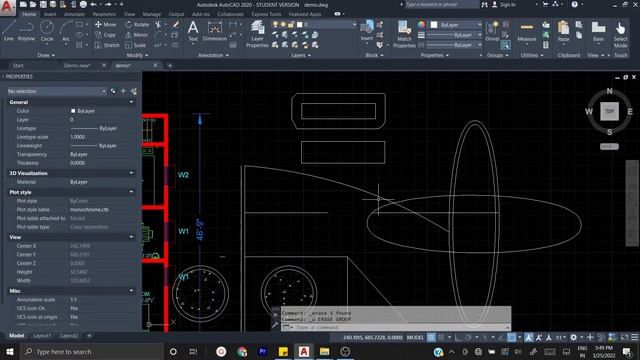Viewport: 640px width, 360px height.
Task: Open the Home ribbon tab
Action: pyautogui.click(x=29, y=14)
